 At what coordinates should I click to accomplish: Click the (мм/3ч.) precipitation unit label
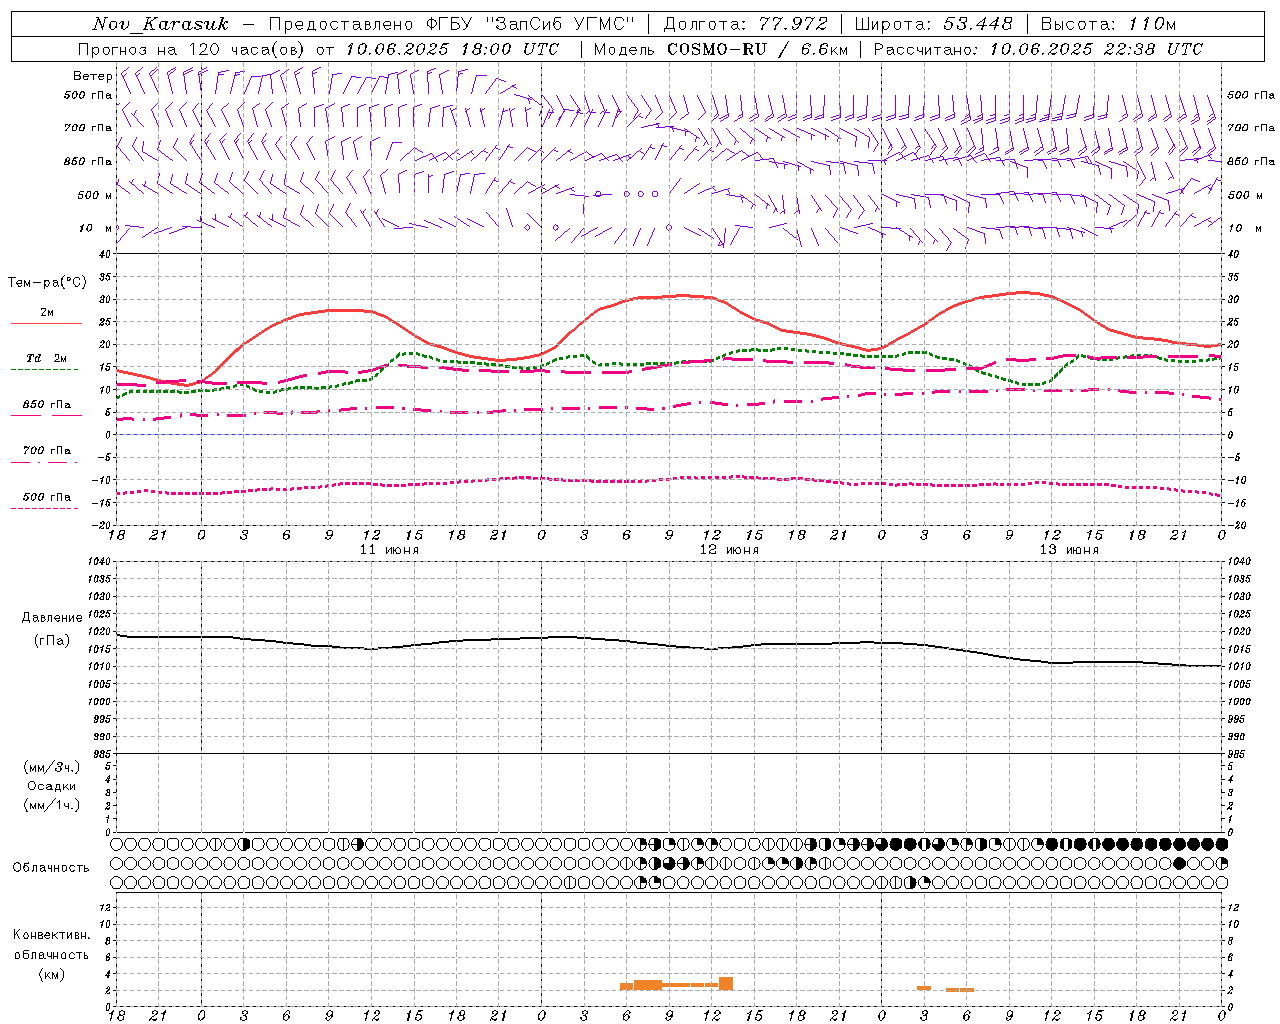52,767
